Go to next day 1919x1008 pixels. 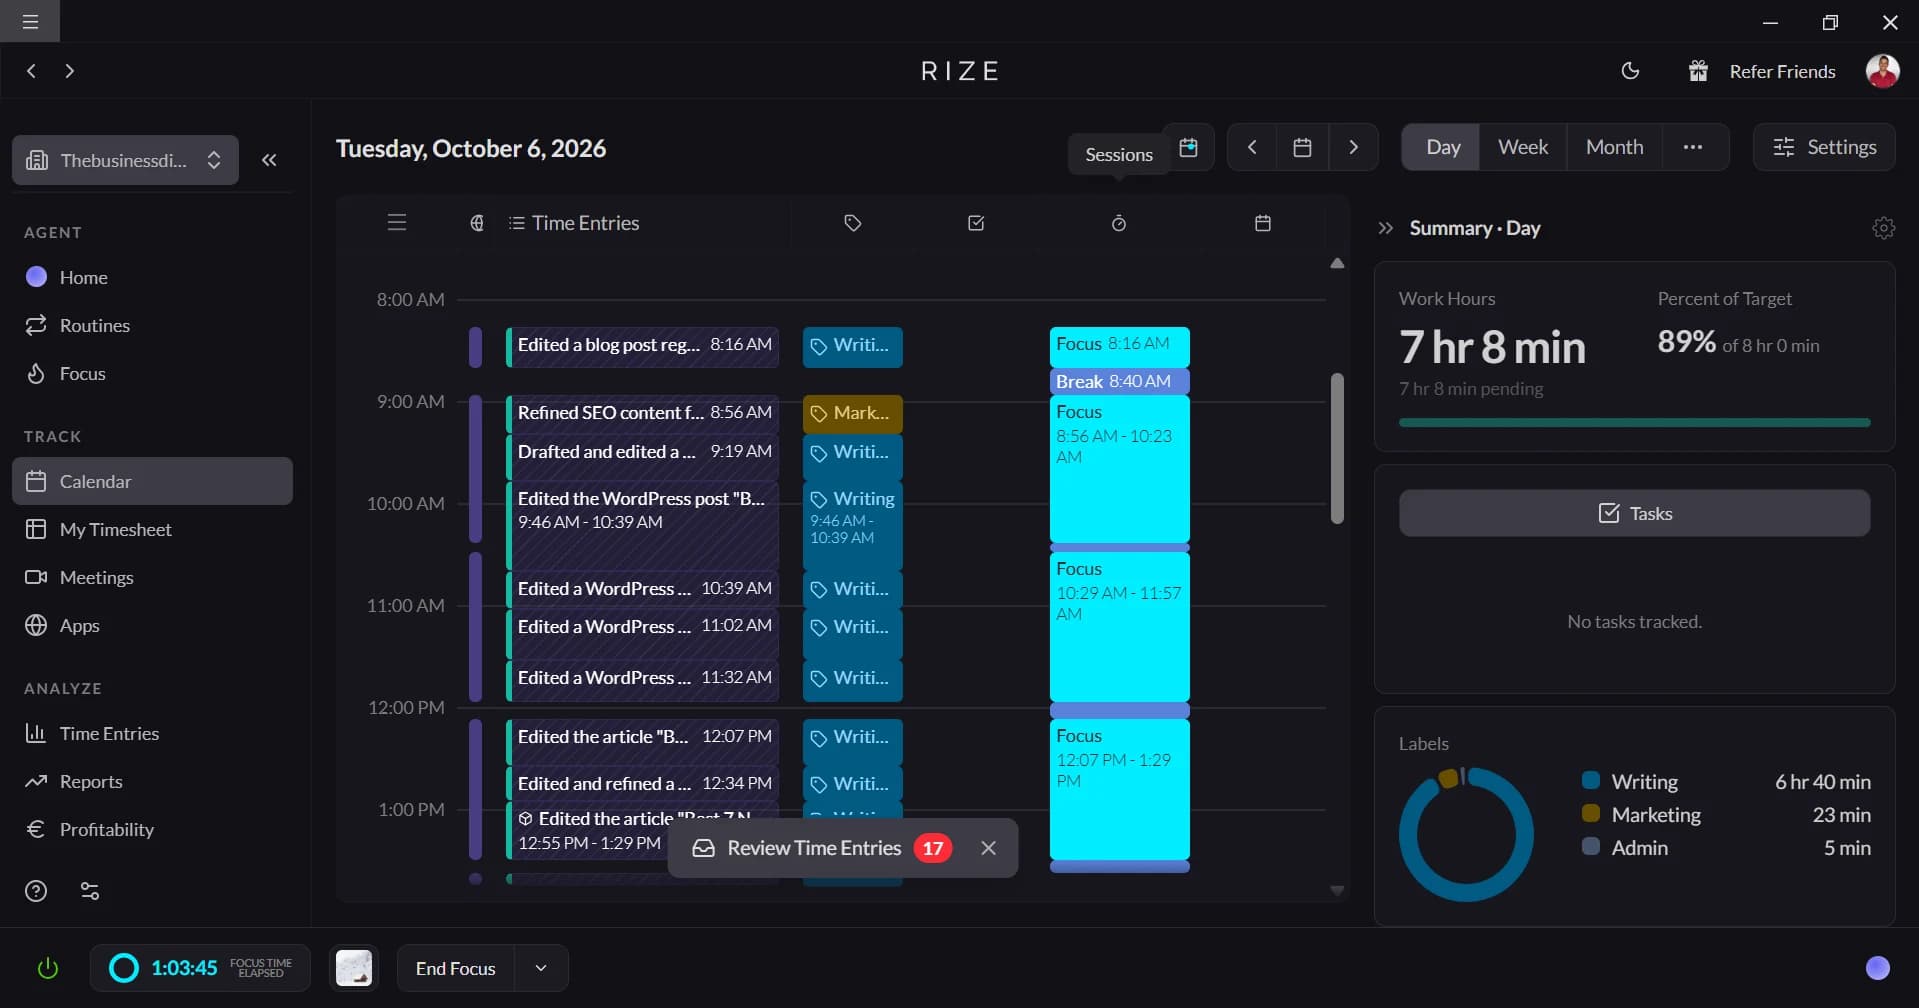point(1353,147)
